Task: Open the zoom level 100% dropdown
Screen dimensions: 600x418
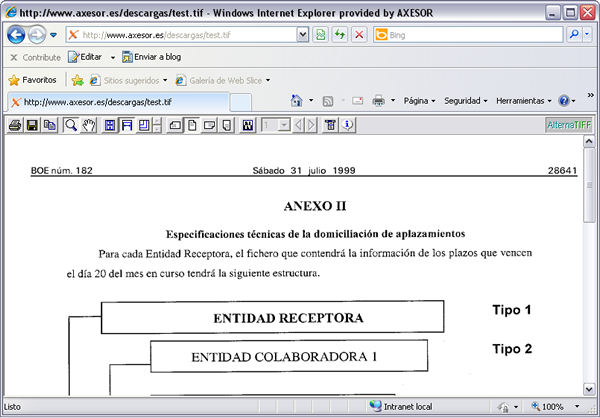Action: click(x=586, y=407)
